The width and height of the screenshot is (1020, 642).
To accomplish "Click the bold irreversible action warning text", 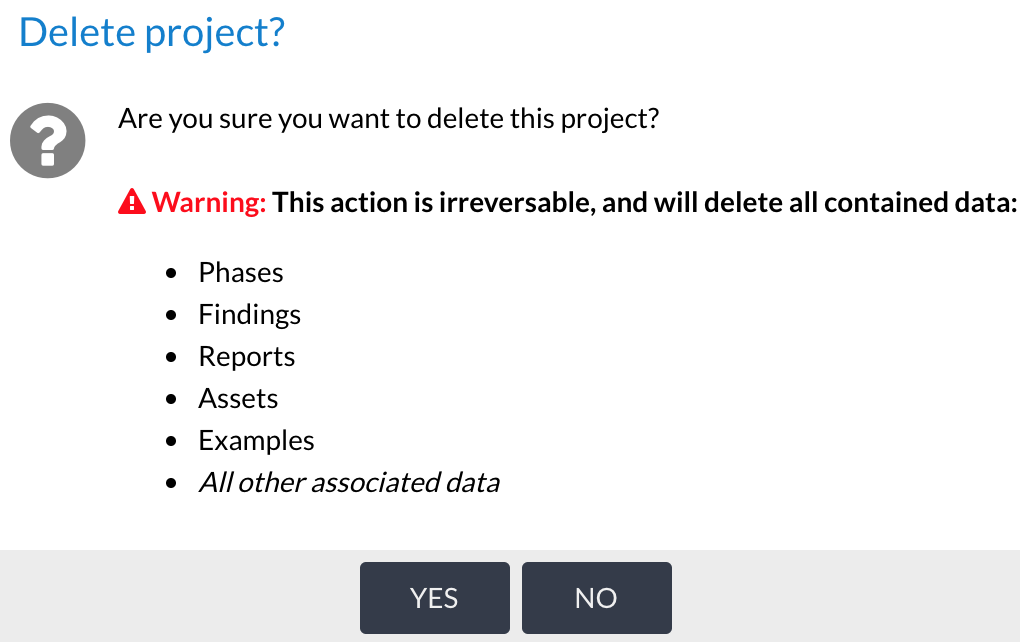I will tap(644, 203).
